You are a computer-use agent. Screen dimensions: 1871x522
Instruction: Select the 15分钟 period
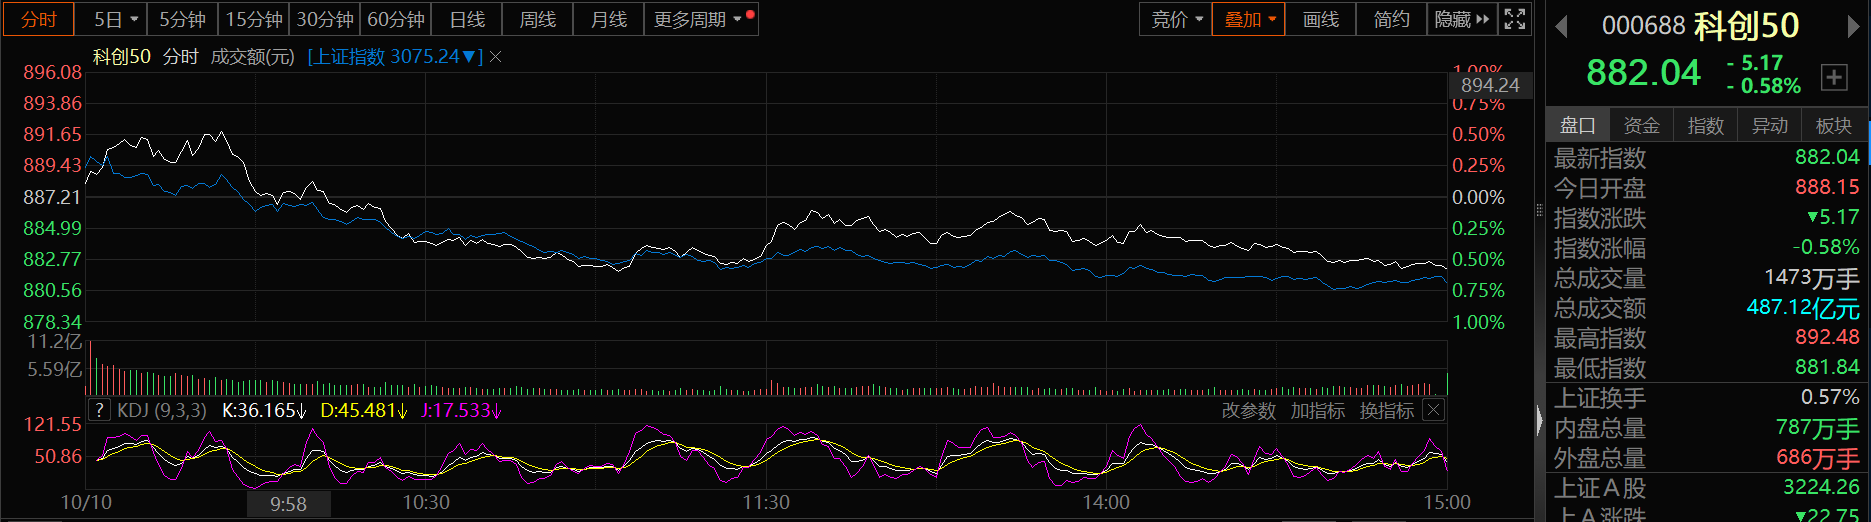[254, 19]
